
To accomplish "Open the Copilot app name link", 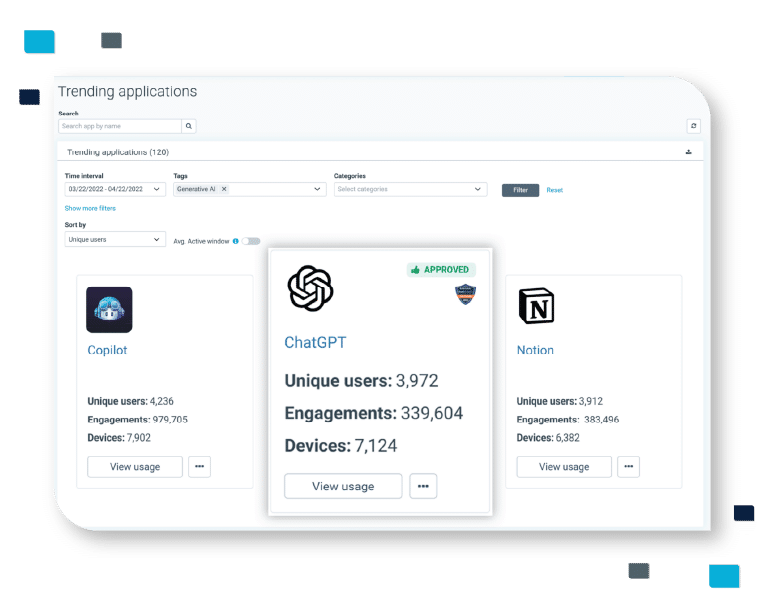I will pos(107,350).
